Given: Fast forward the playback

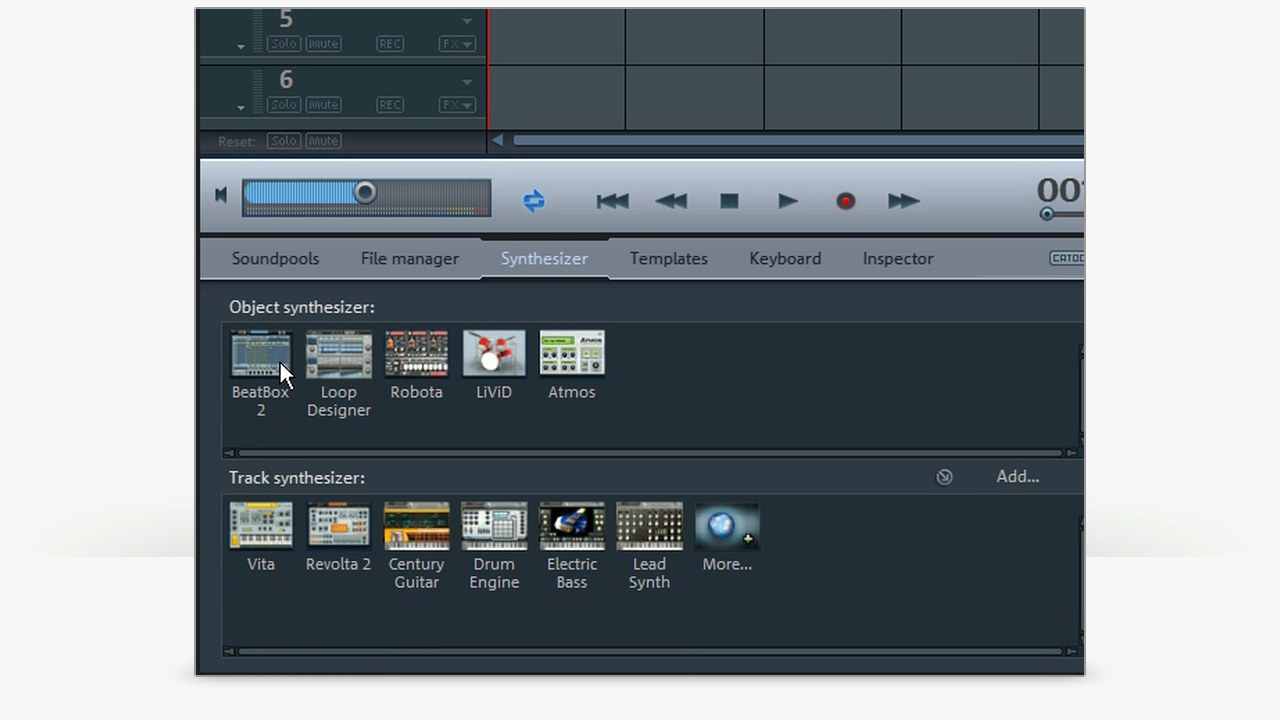Looking at the screenshot, I should (x=903, y=201).
